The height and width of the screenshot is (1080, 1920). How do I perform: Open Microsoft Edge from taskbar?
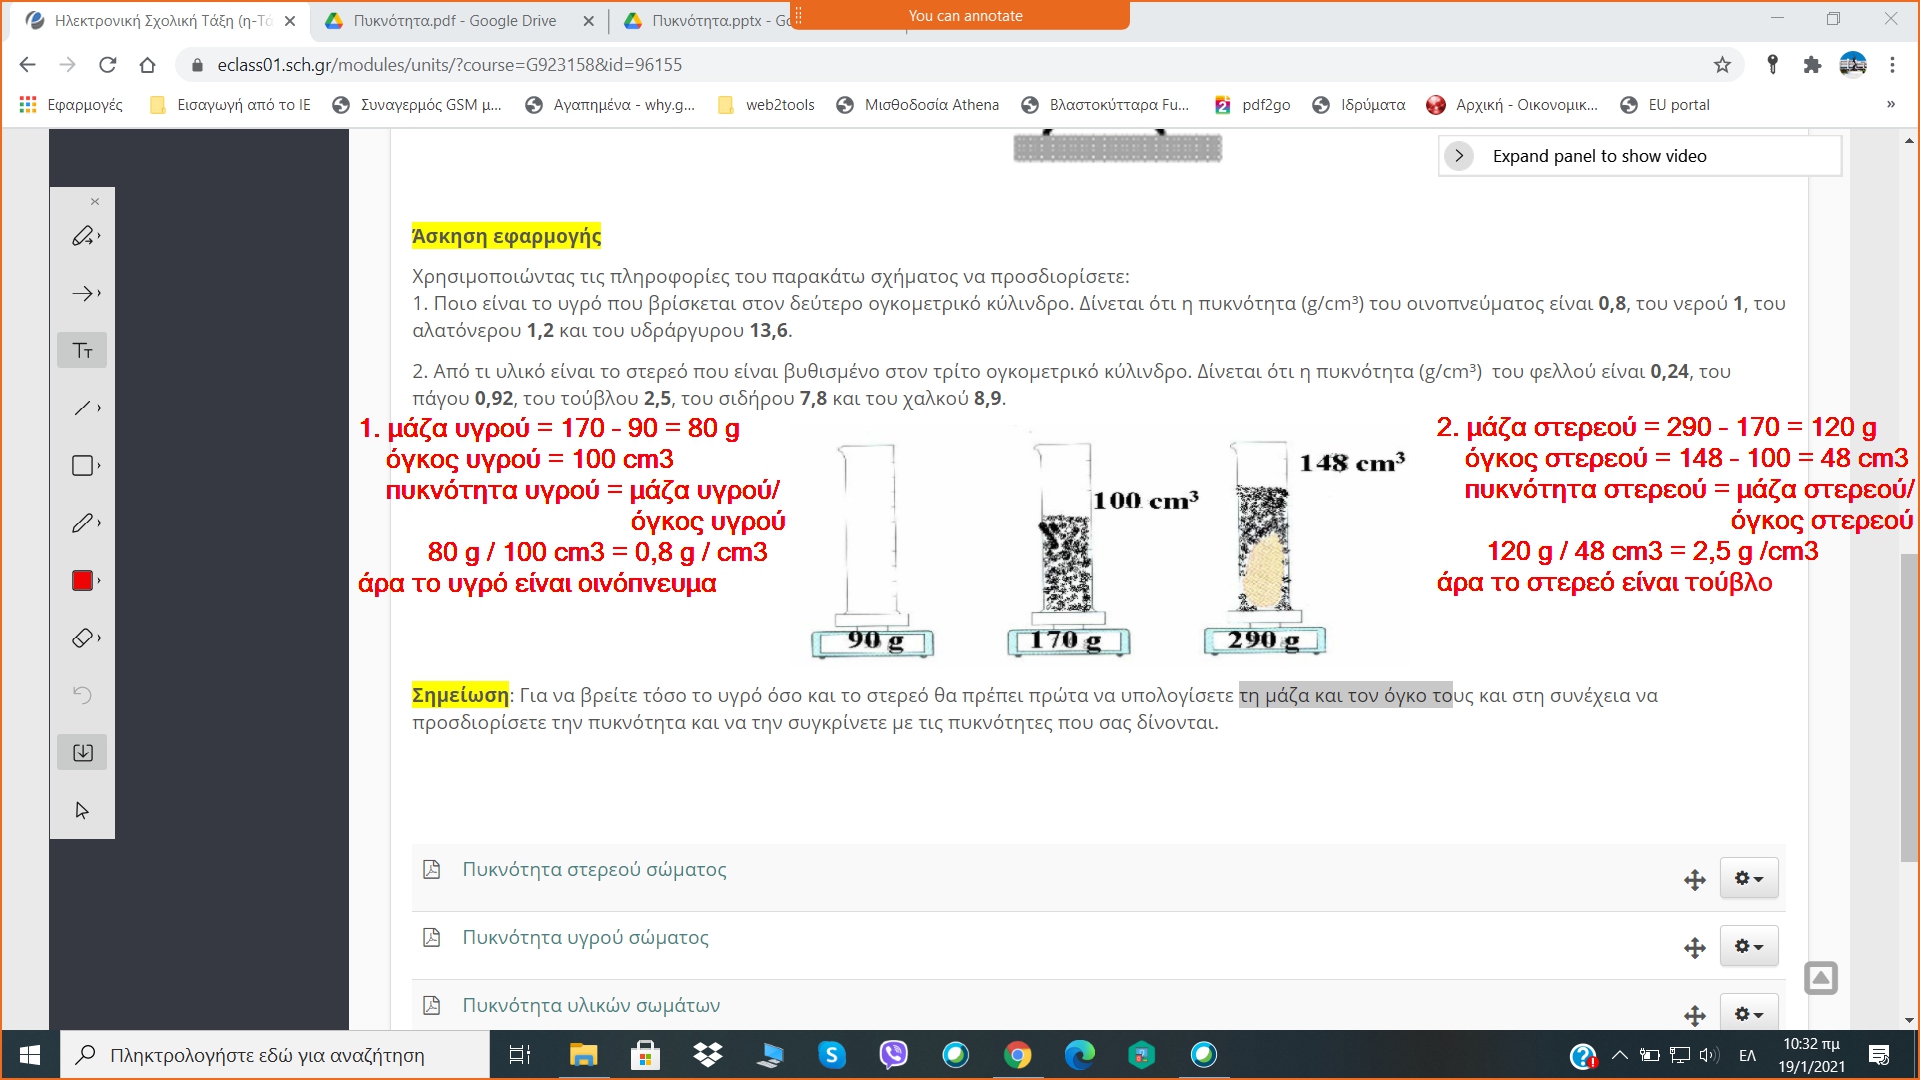1080,1055
